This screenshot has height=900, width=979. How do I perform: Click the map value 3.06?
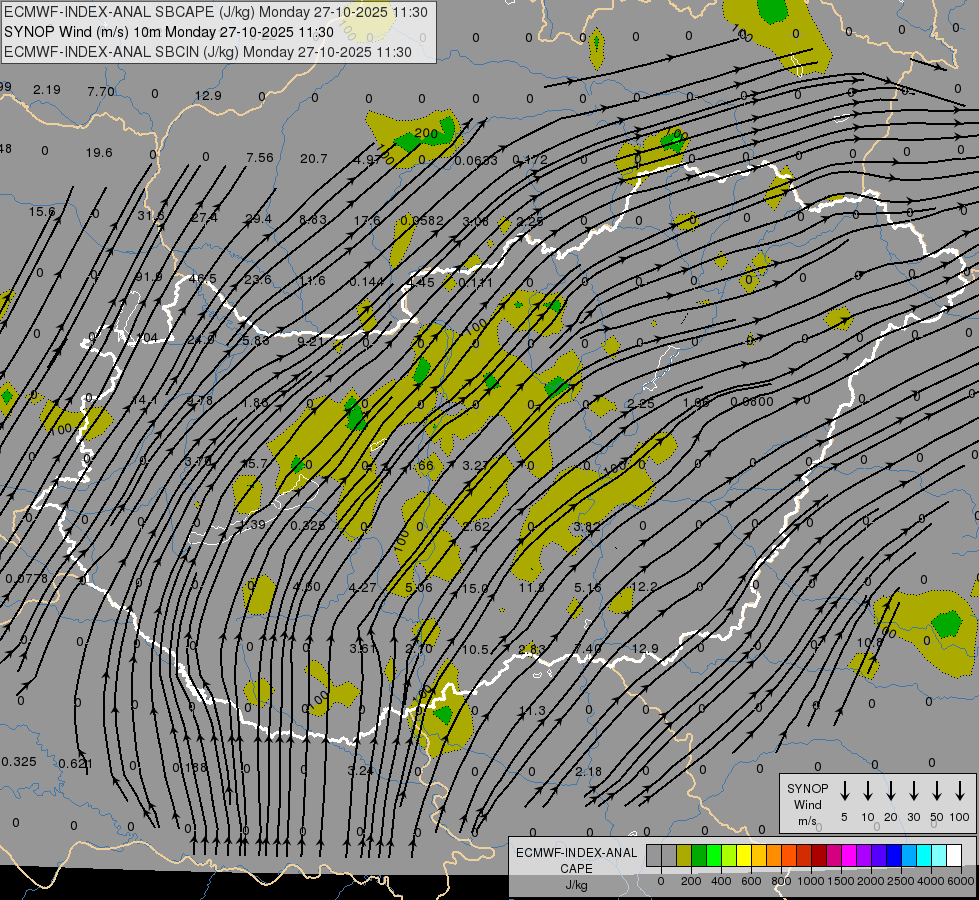click(476, 221)
